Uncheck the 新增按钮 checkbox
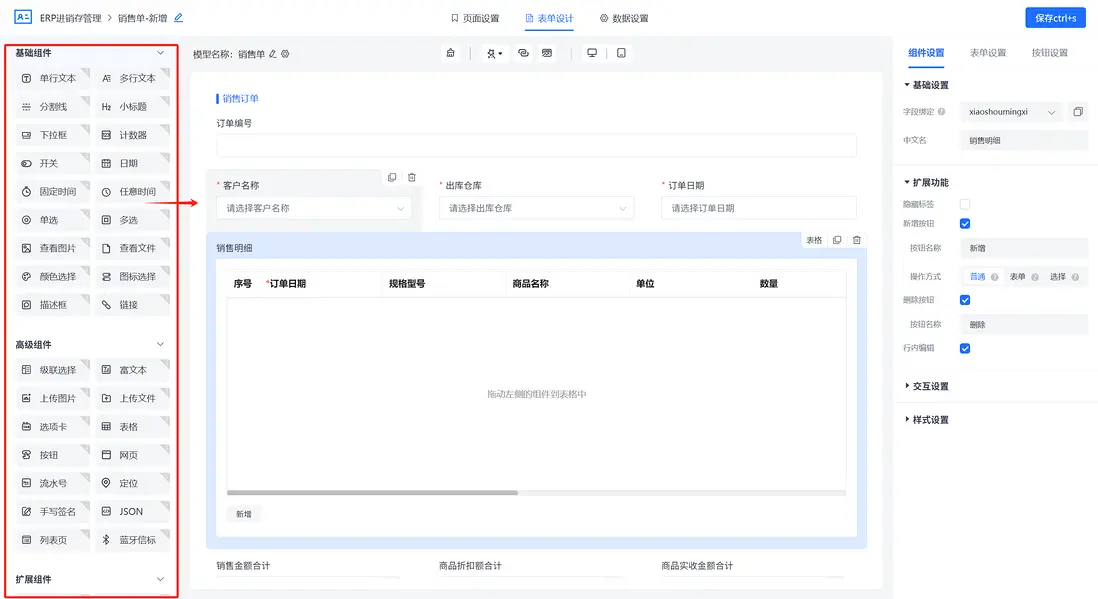 [964, 224]
